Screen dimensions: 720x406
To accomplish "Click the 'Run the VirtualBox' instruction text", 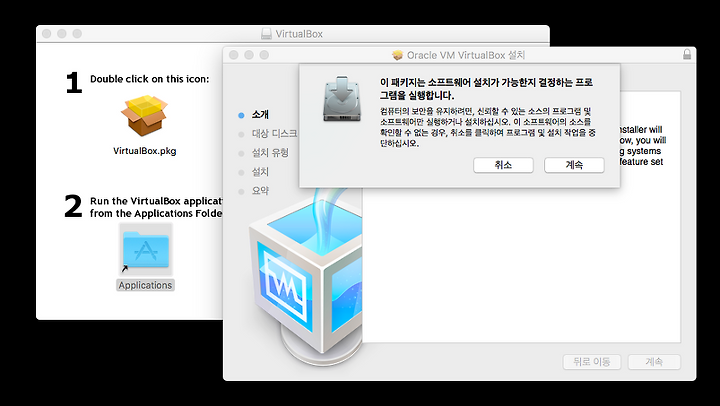I will [156, 207].
